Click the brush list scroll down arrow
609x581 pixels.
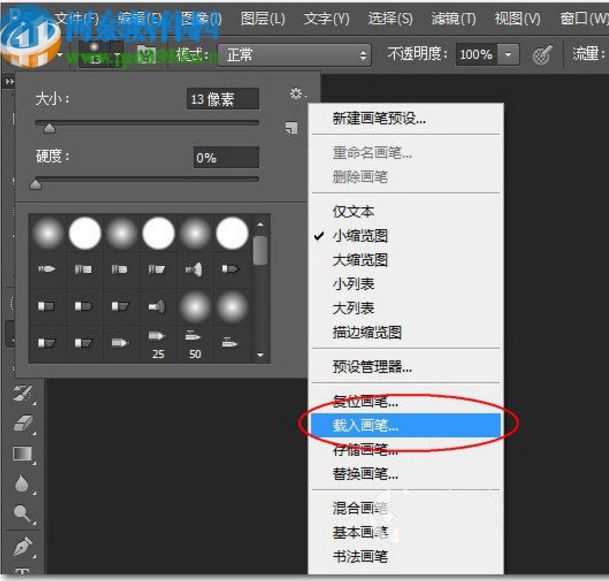coord(260,355)
